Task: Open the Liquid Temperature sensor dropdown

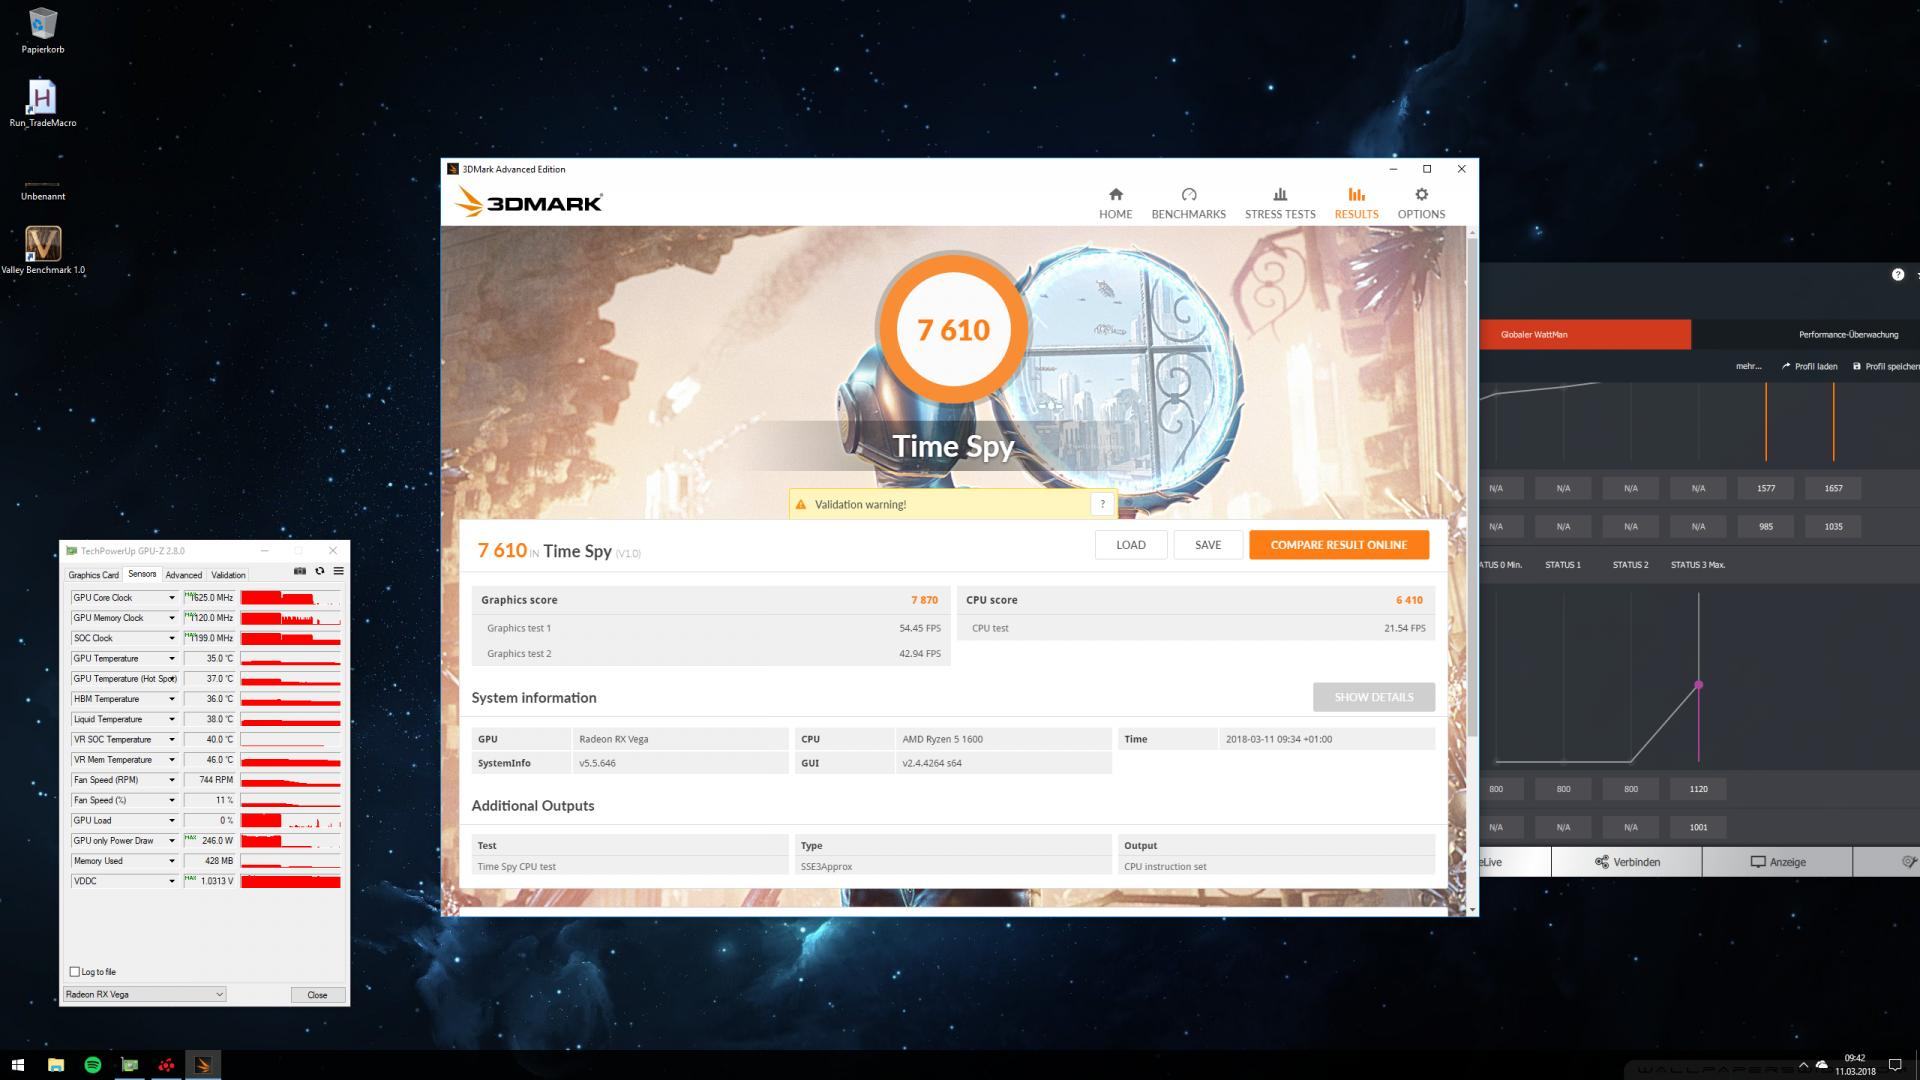Action: [x=171, y=719]
